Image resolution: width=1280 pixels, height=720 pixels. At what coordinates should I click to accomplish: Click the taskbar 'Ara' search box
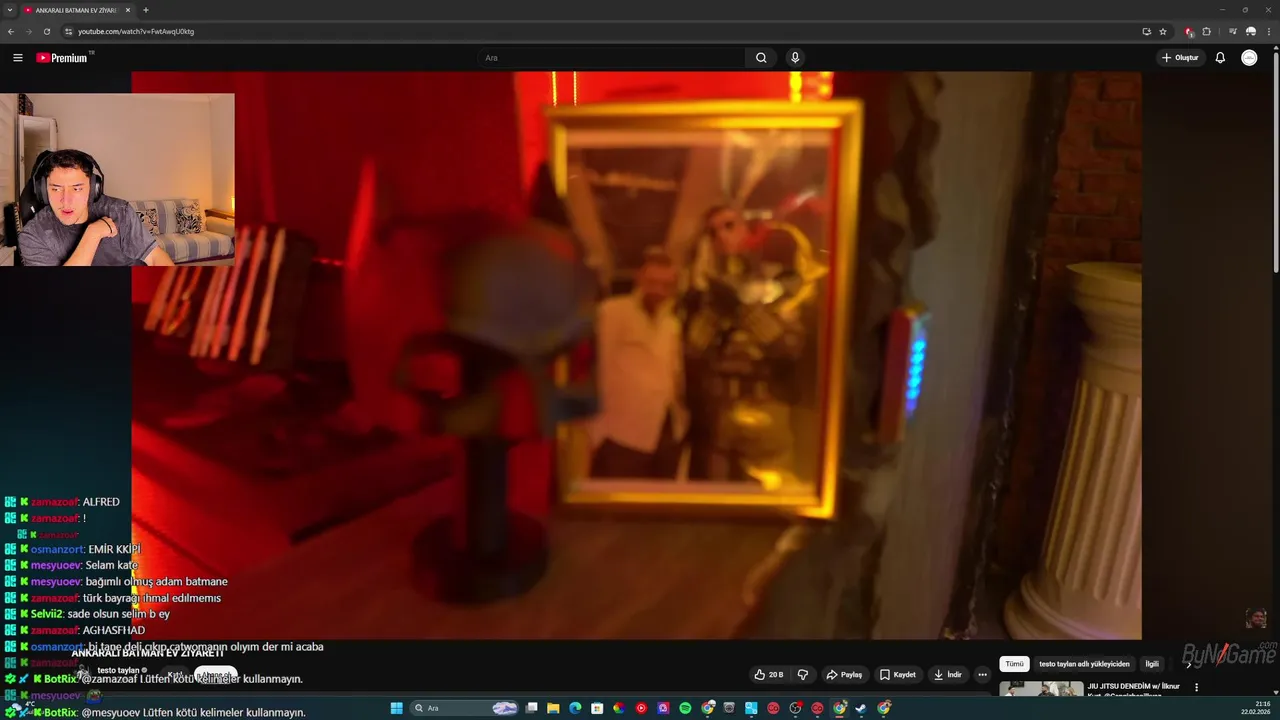(x=465, y=708)
